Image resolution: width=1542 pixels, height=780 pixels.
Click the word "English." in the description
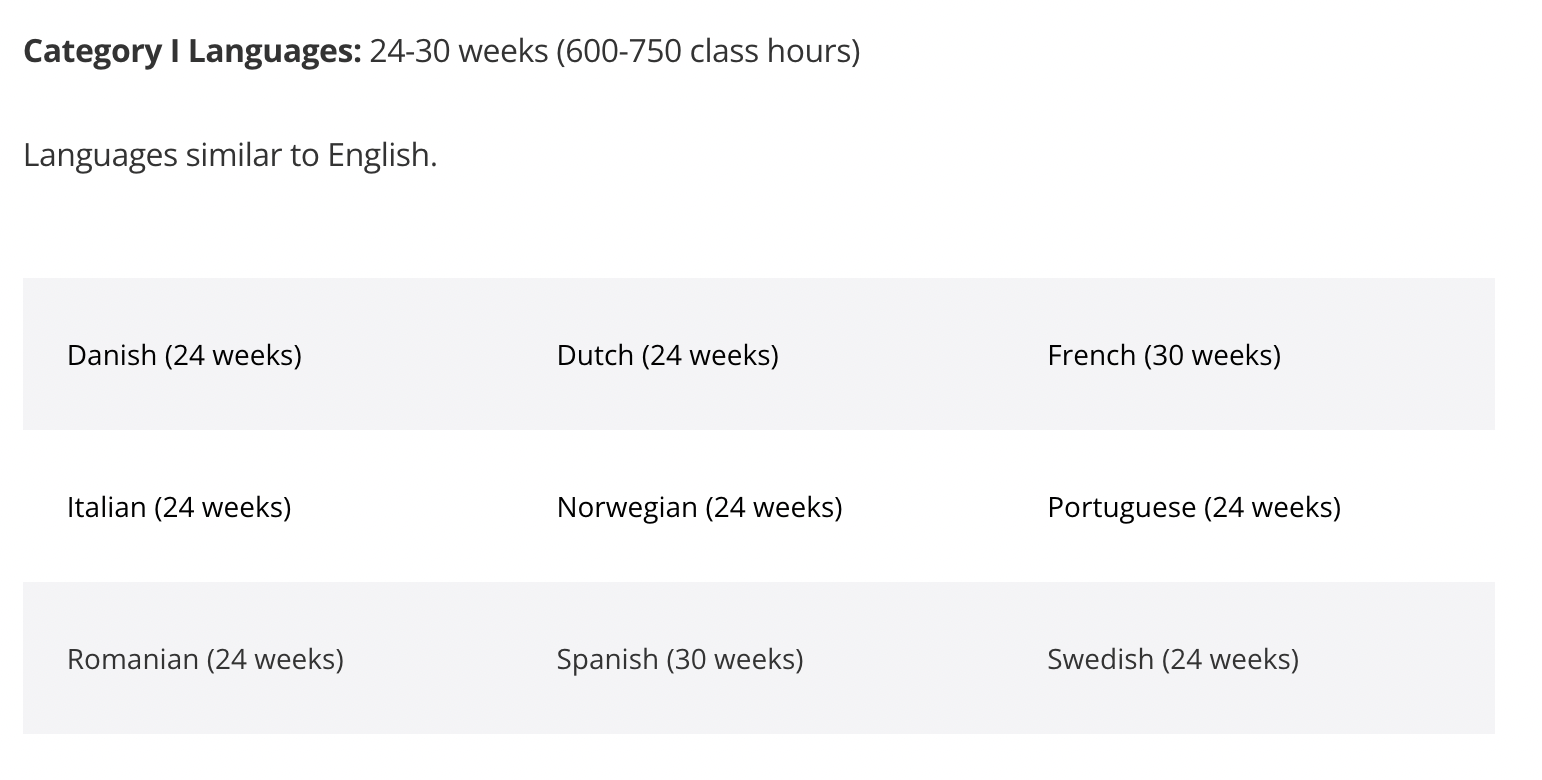(382, 156)
